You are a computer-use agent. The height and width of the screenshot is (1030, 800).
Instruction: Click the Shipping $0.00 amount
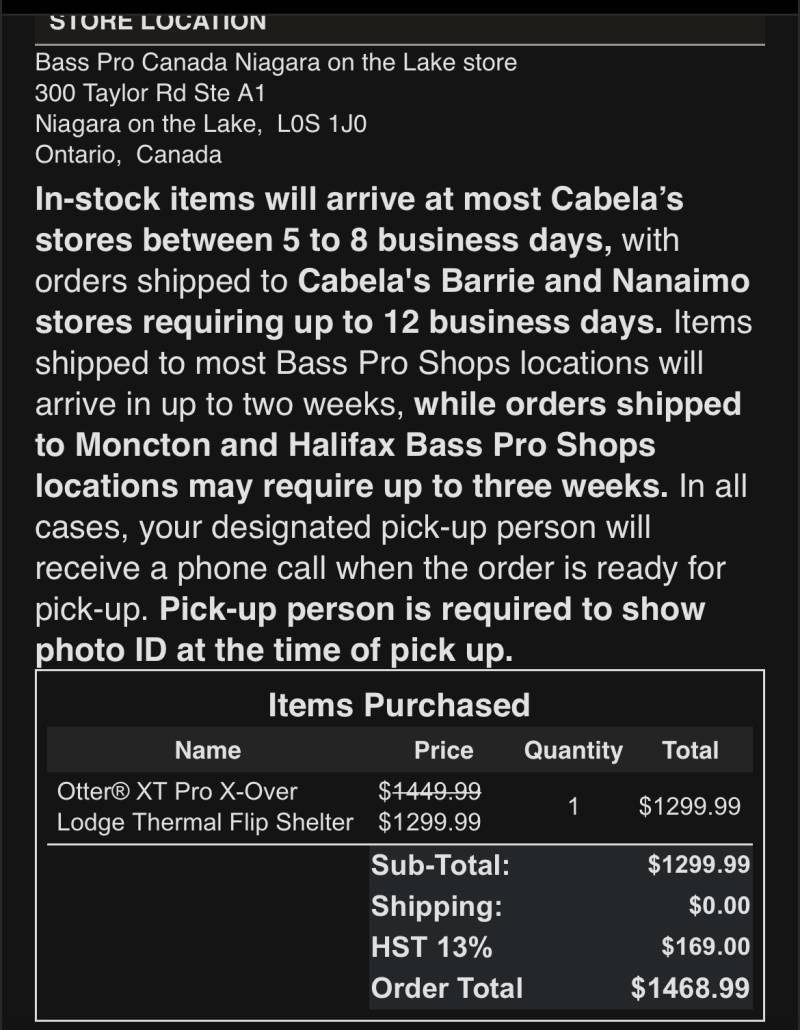pyautogui.click(x=719, y=906)
